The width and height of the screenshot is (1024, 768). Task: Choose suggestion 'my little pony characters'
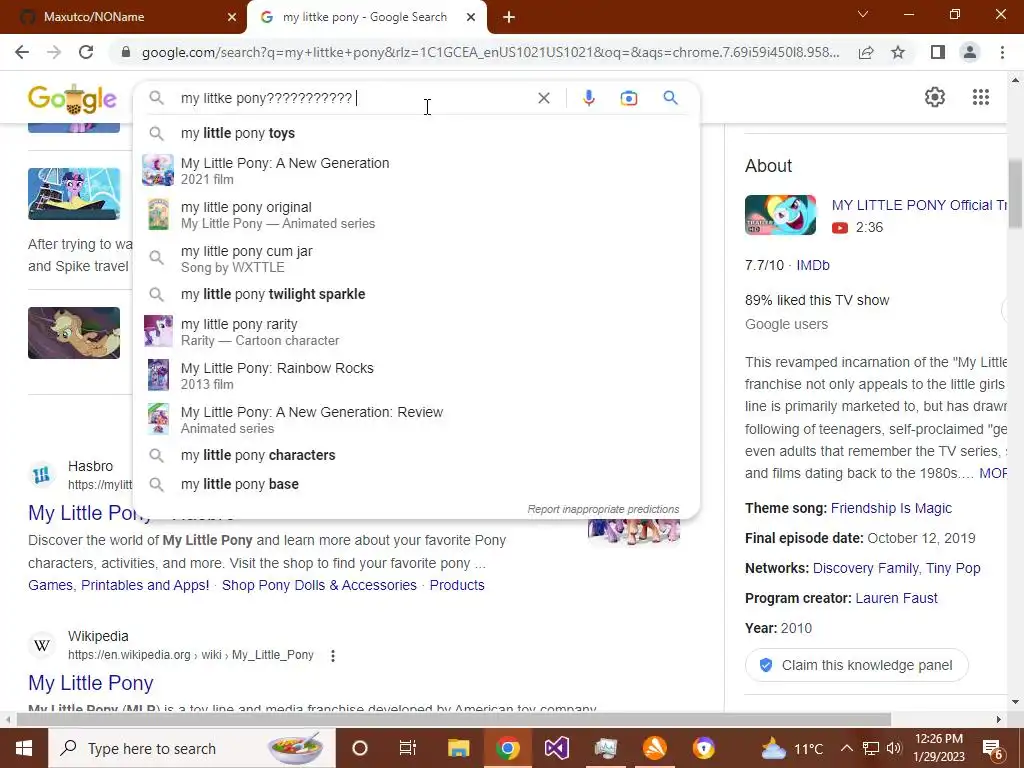pyautogui.click(x=416, y=455)
